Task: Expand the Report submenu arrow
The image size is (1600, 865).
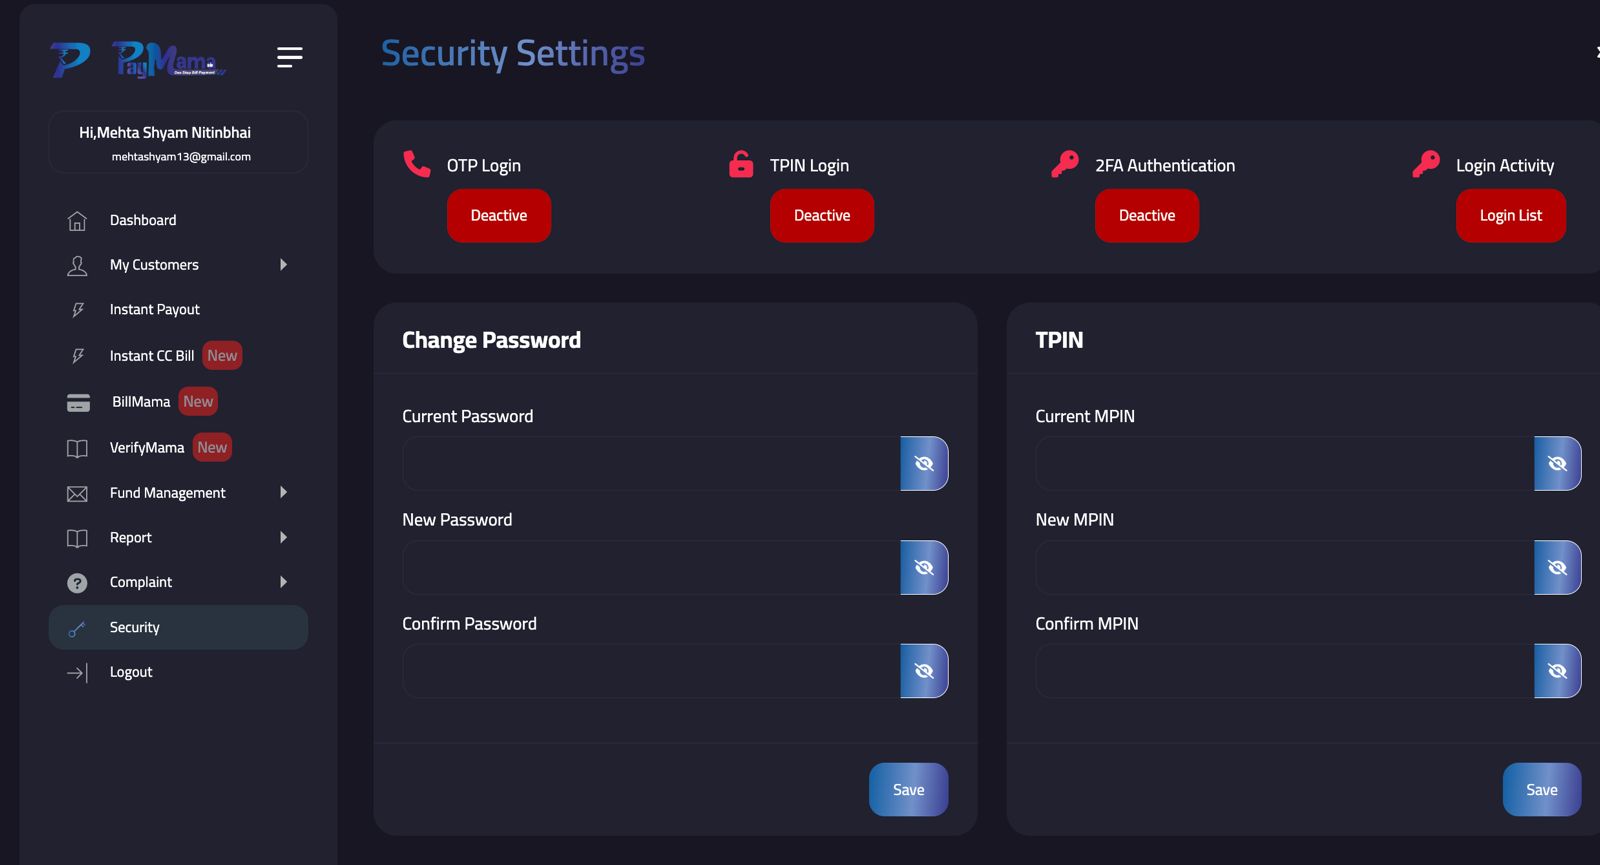Action: (x=283, y=537)
